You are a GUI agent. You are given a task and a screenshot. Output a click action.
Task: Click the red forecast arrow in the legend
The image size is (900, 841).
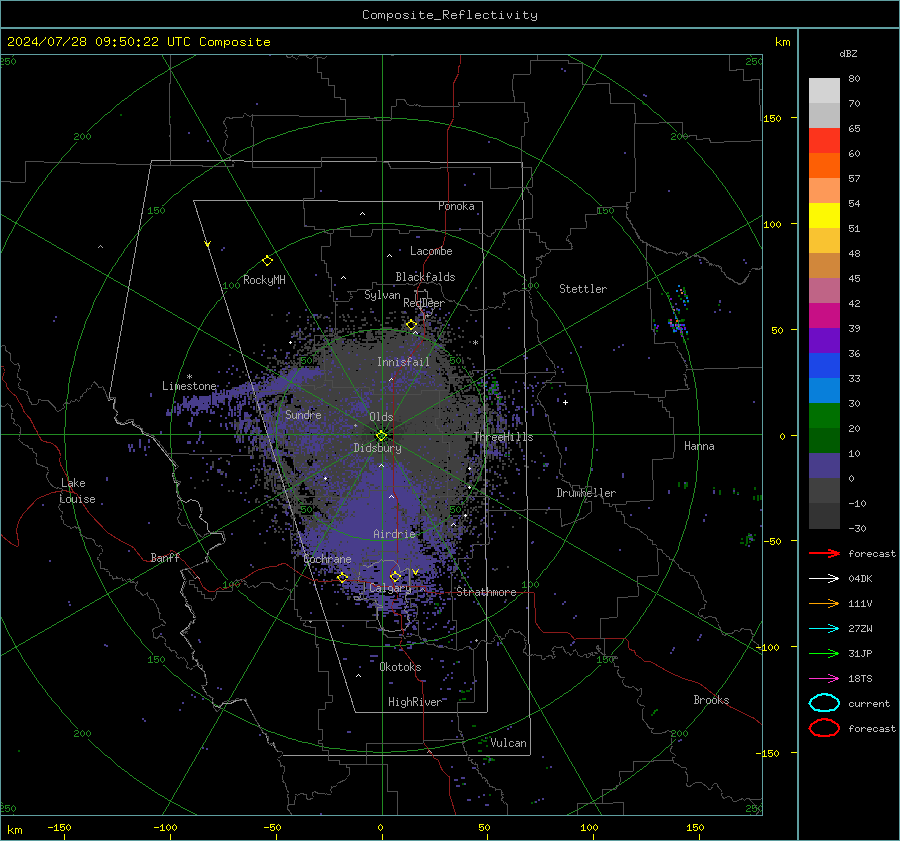pyautogui.click(x=824, y=553)
